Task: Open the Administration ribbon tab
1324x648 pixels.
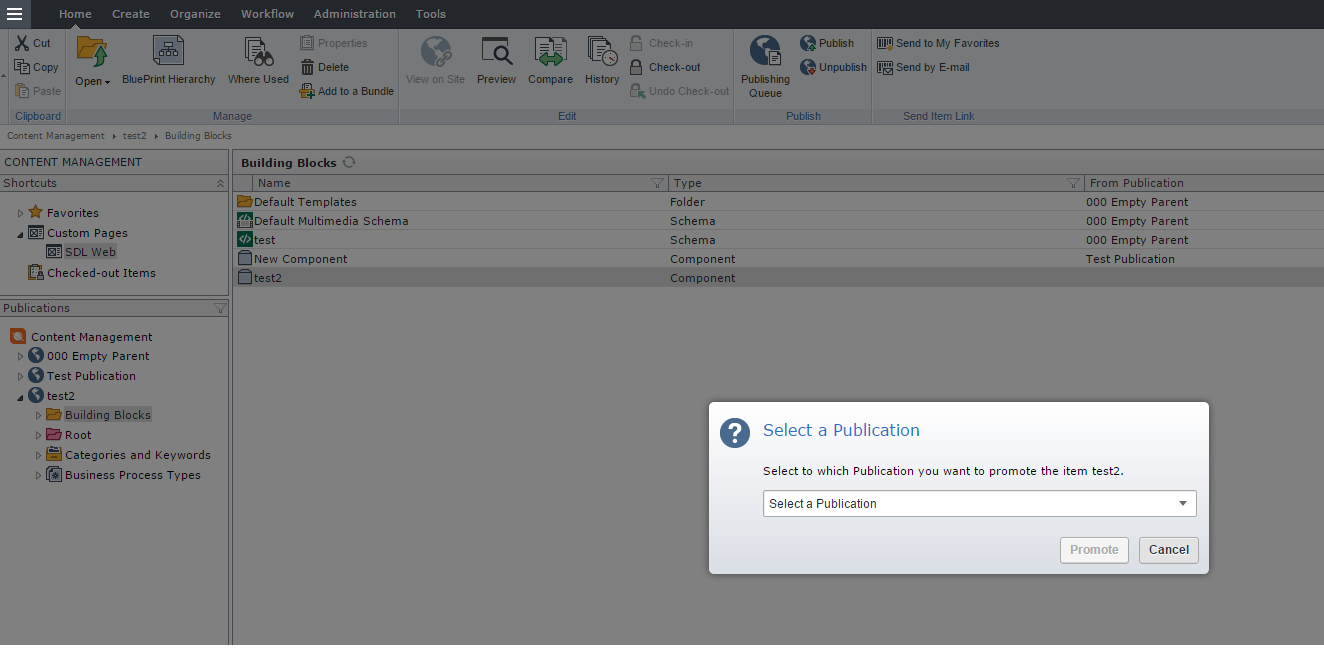Action: pyautogui.click(x=354, y=14)
